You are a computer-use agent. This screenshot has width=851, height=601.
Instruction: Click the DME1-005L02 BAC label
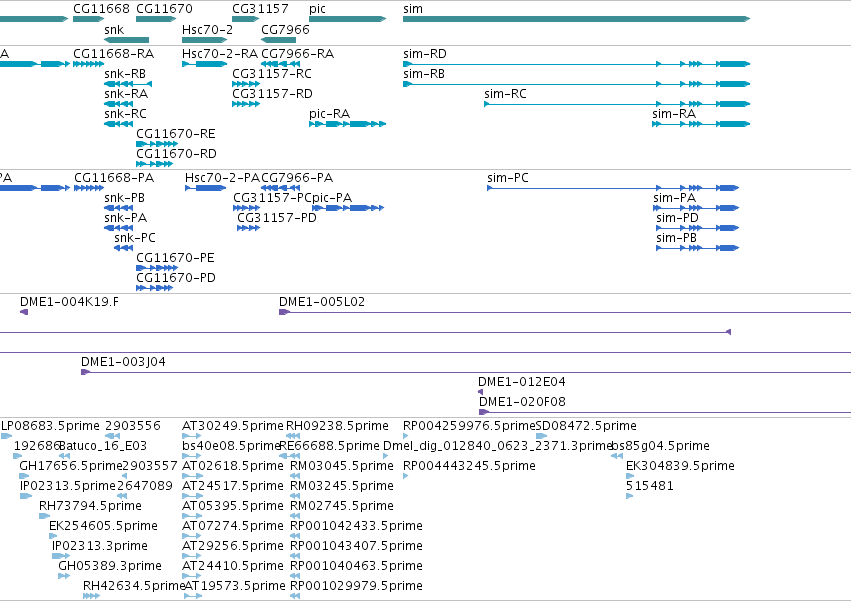tap(322, 302)
